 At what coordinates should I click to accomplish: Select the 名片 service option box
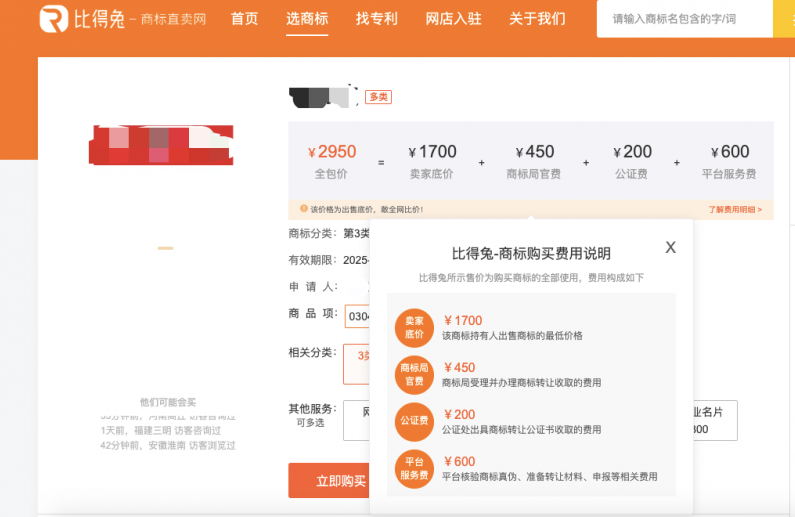point(715,420)
